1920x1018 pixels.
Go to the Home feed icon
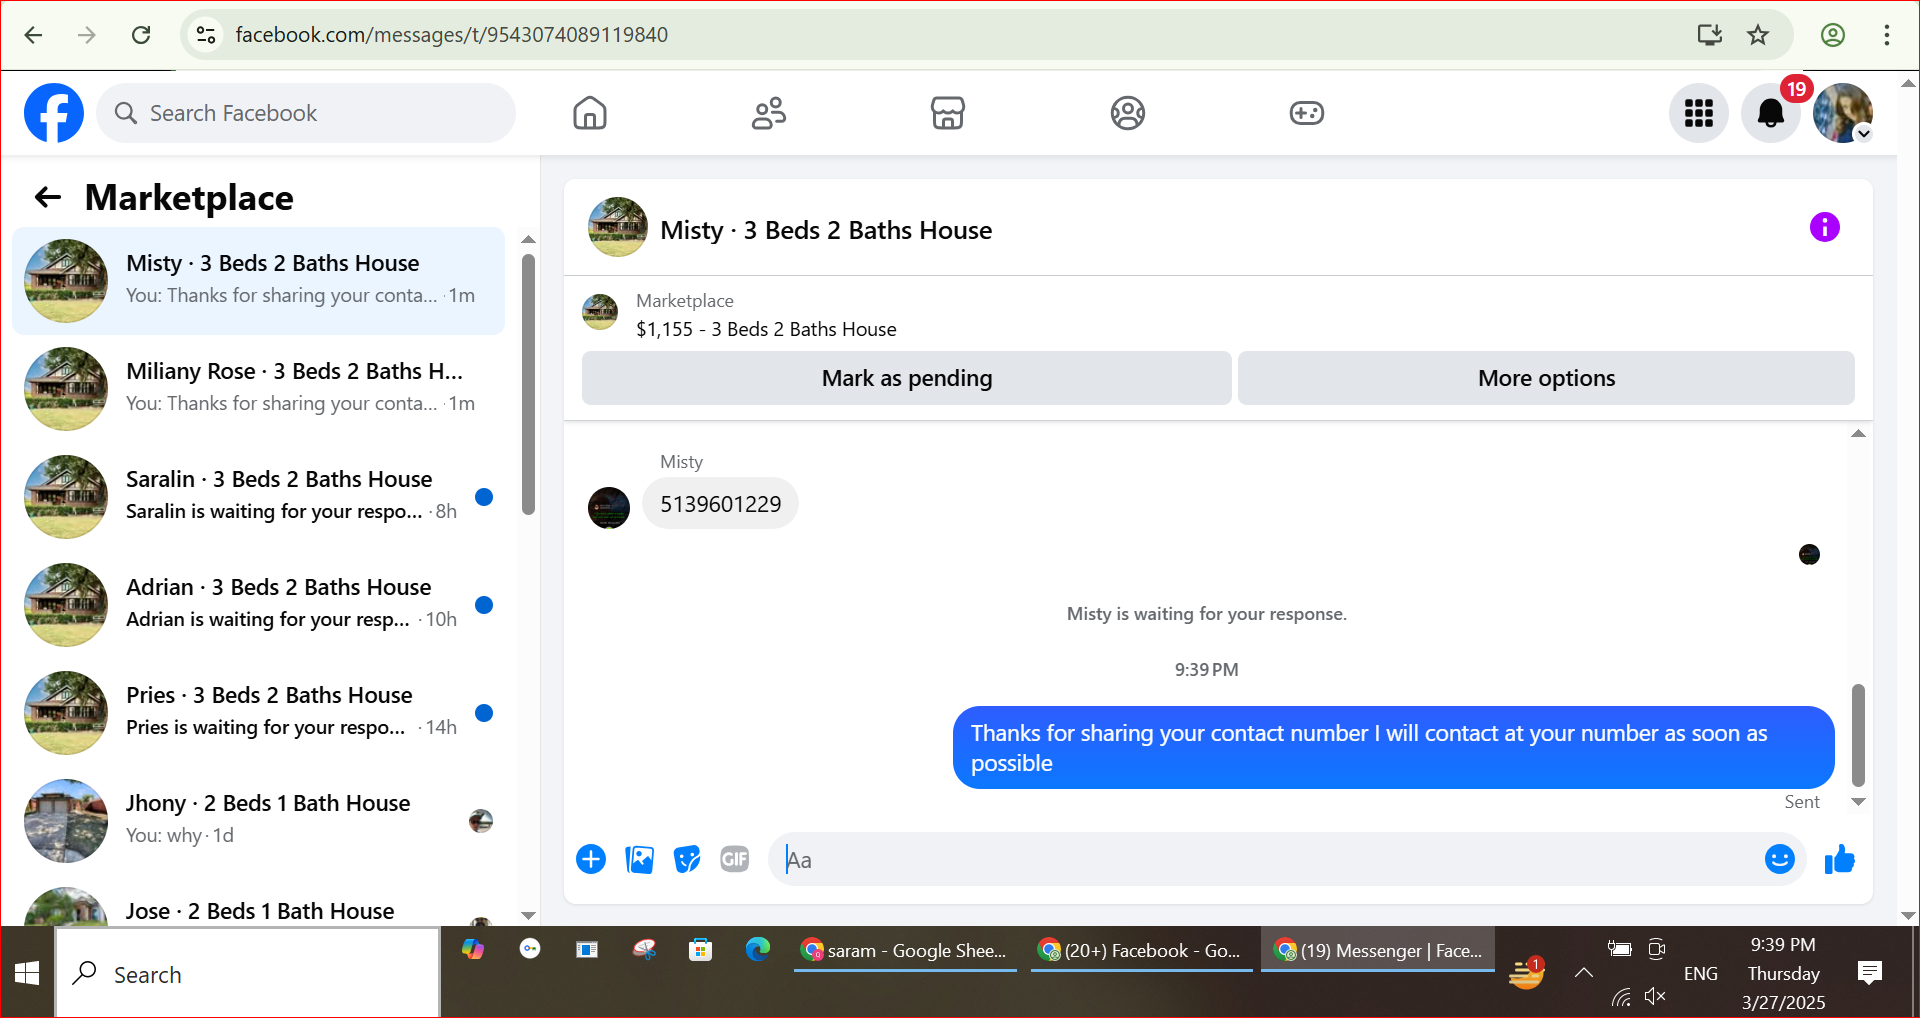tap(590, 113)
